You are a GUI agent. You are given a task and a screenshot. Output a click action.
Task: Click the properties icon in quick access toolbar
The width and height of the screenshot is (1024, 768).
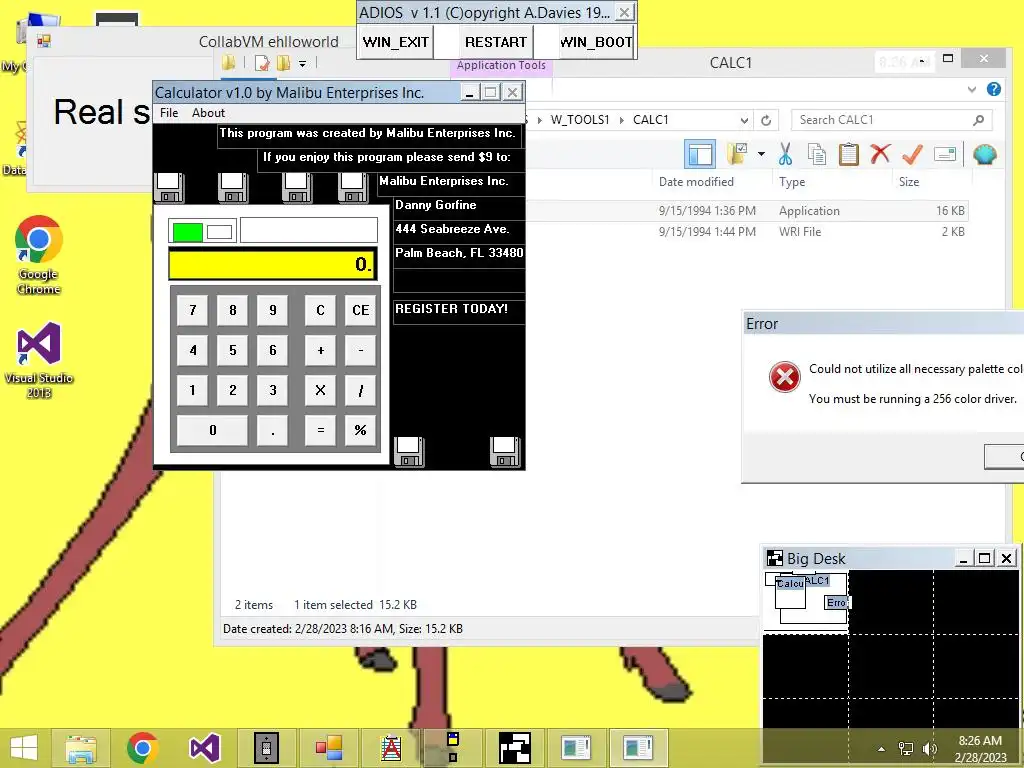[x=263, y=63]
